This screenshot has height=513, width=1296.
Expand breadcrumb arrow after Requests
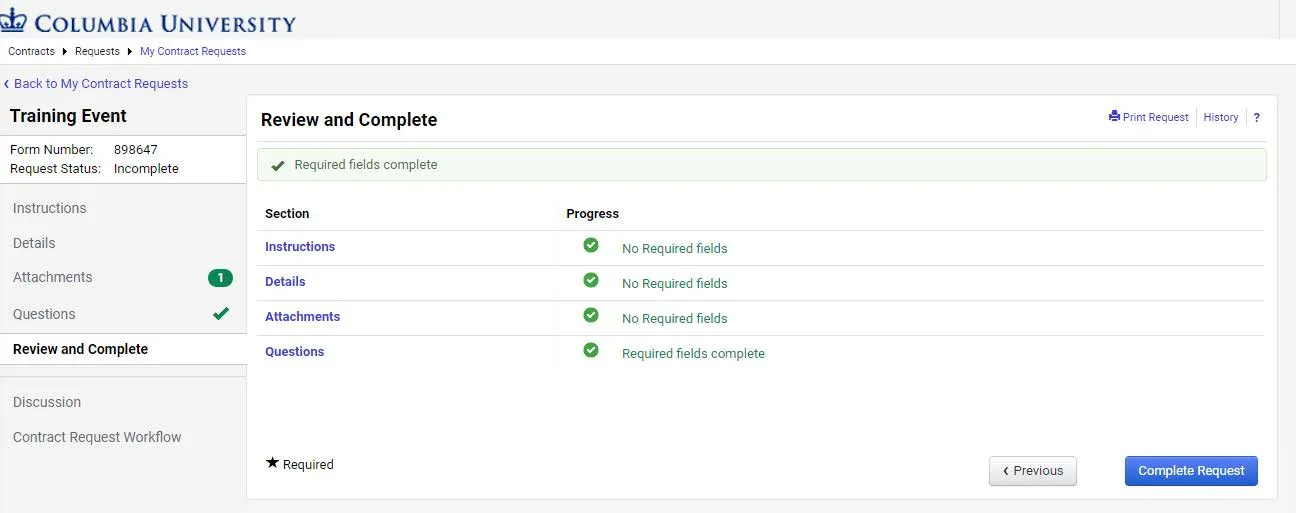click(x=130, y=51)
